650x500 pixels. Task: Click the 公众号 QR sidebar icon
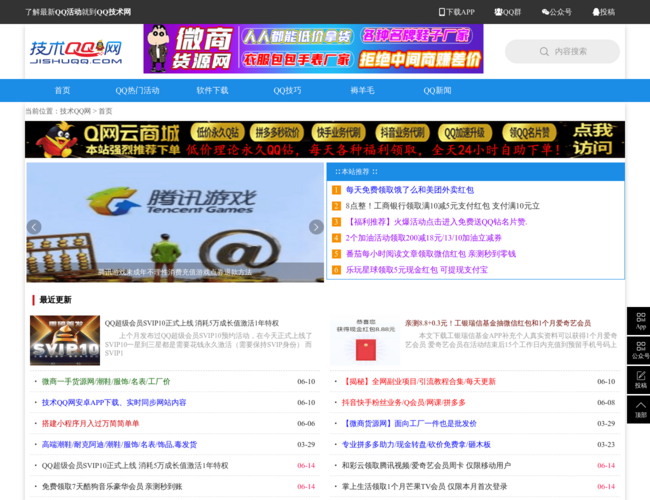[640, 351]
